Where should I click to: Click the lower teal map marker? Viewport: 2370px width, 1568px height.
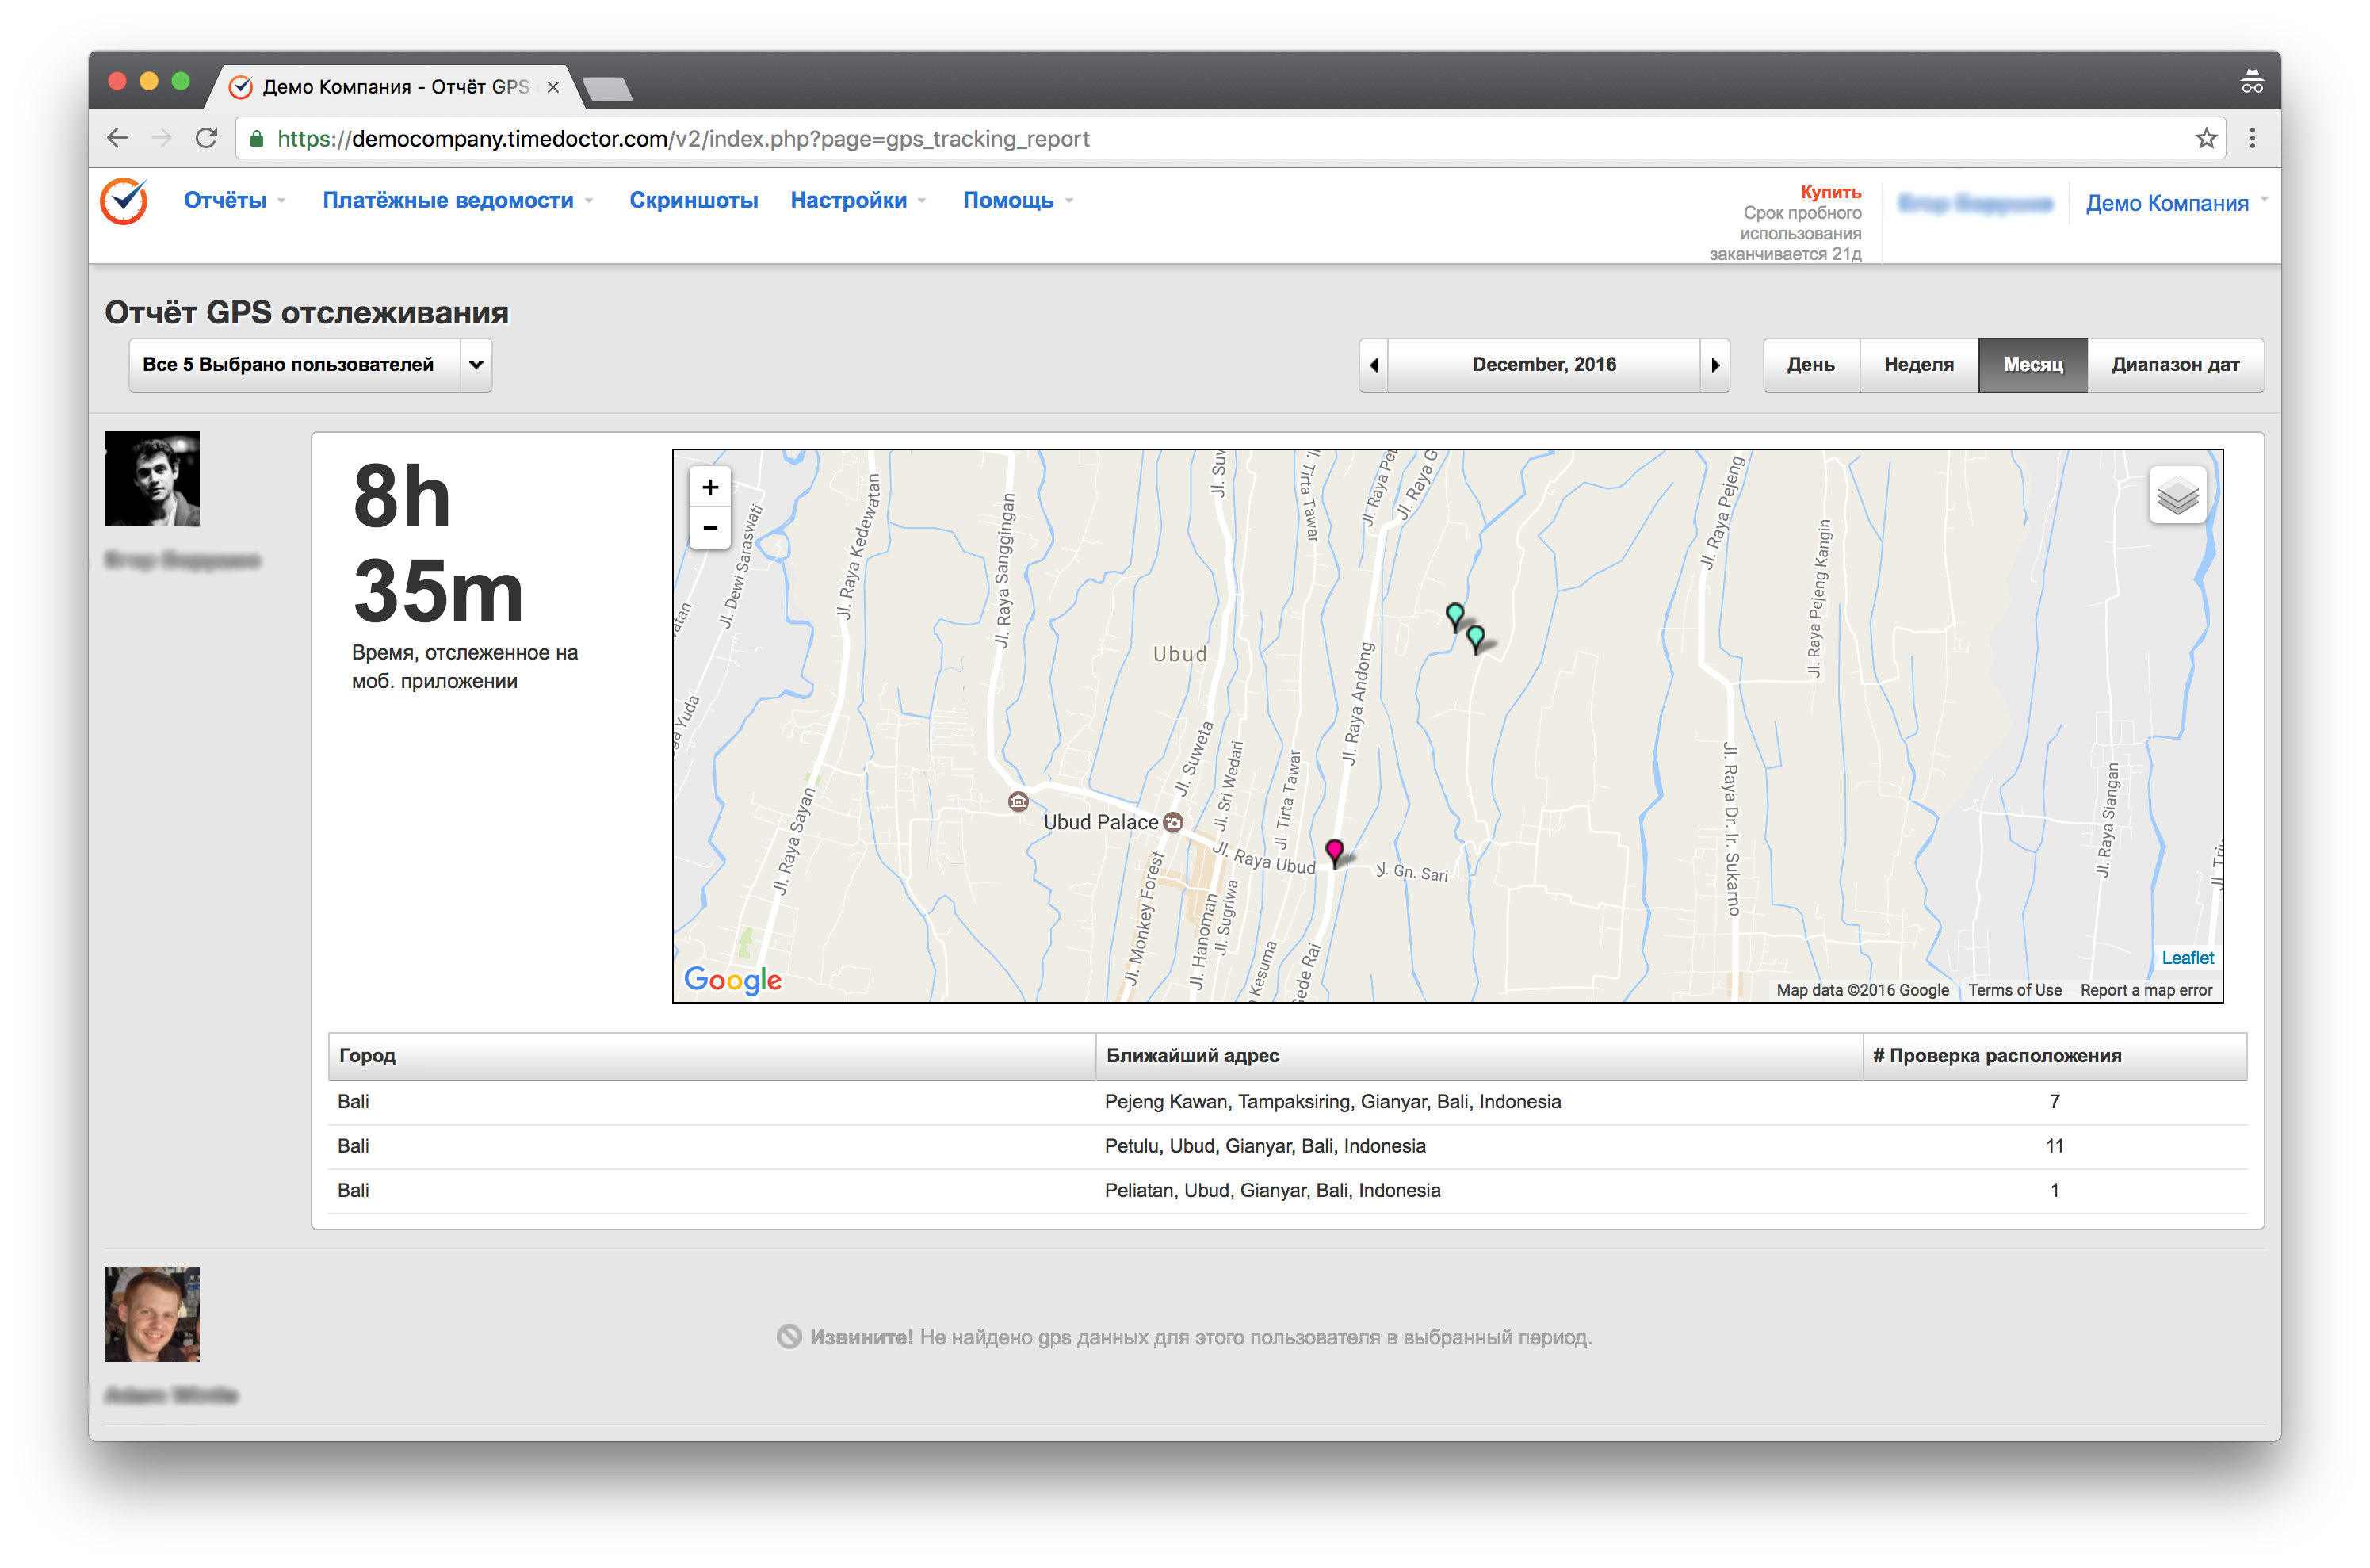[x=1476, y=638]
